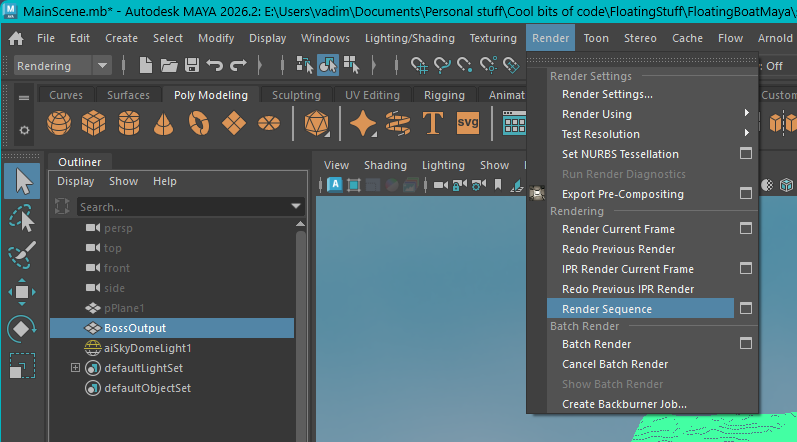This screenshot has height=442, width=797.
Task: Create polygon Type with the T icon
Action: [433, 123]
